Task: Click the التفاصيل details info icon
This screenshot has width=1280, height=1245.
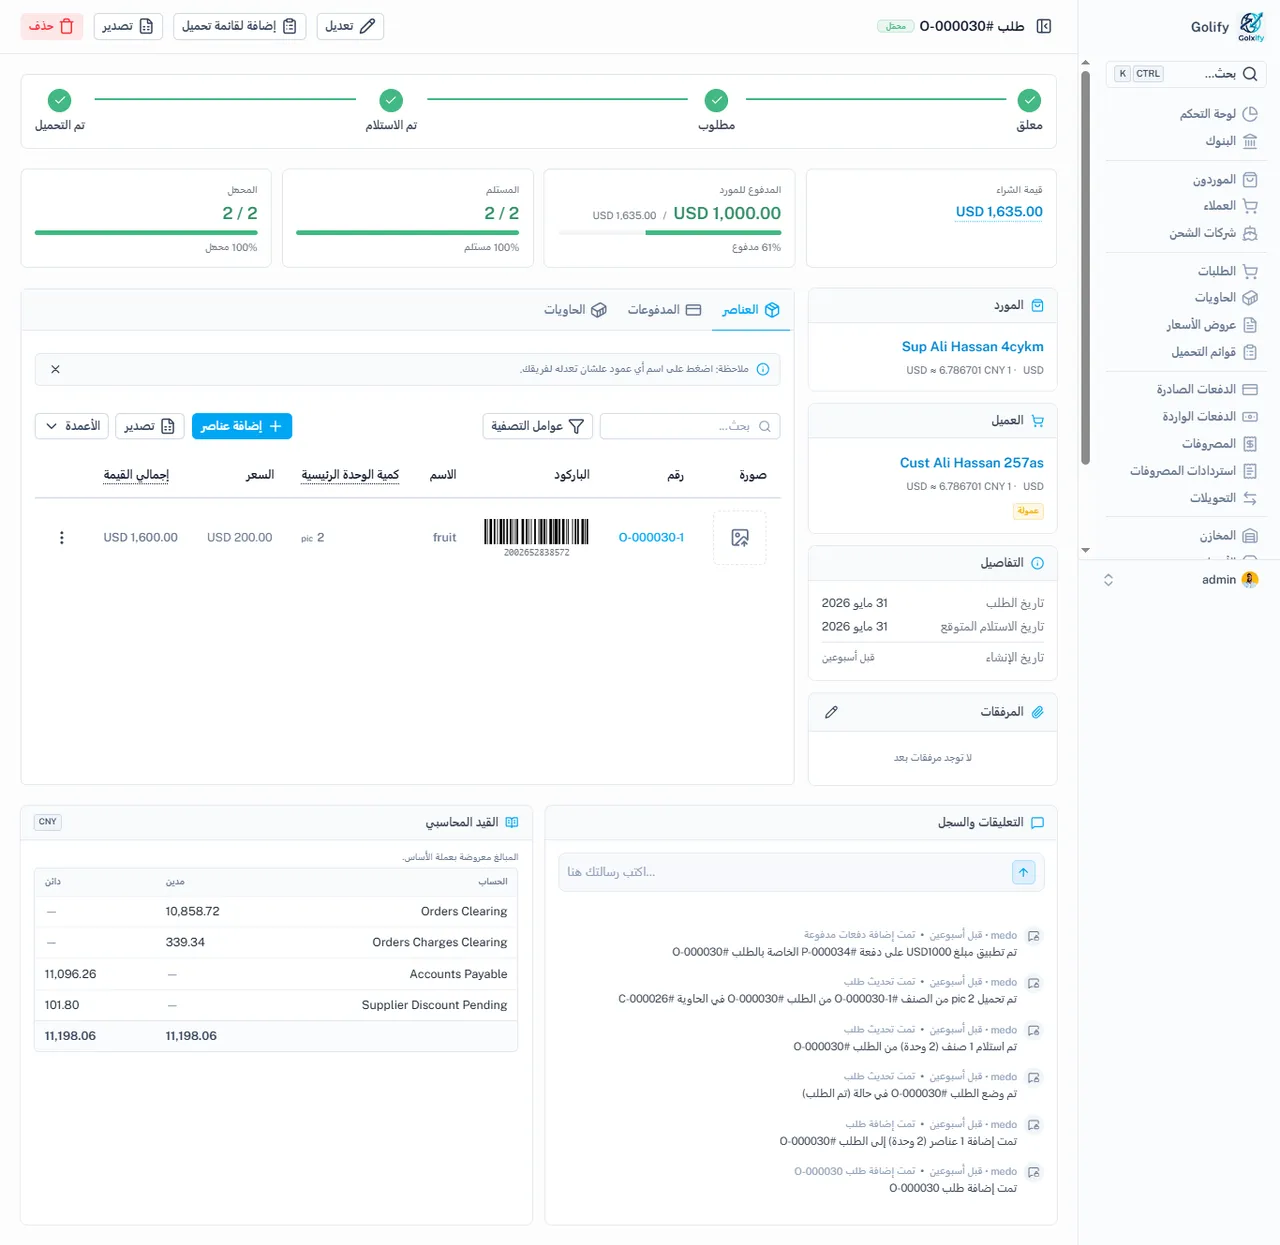Action: 1037,563
